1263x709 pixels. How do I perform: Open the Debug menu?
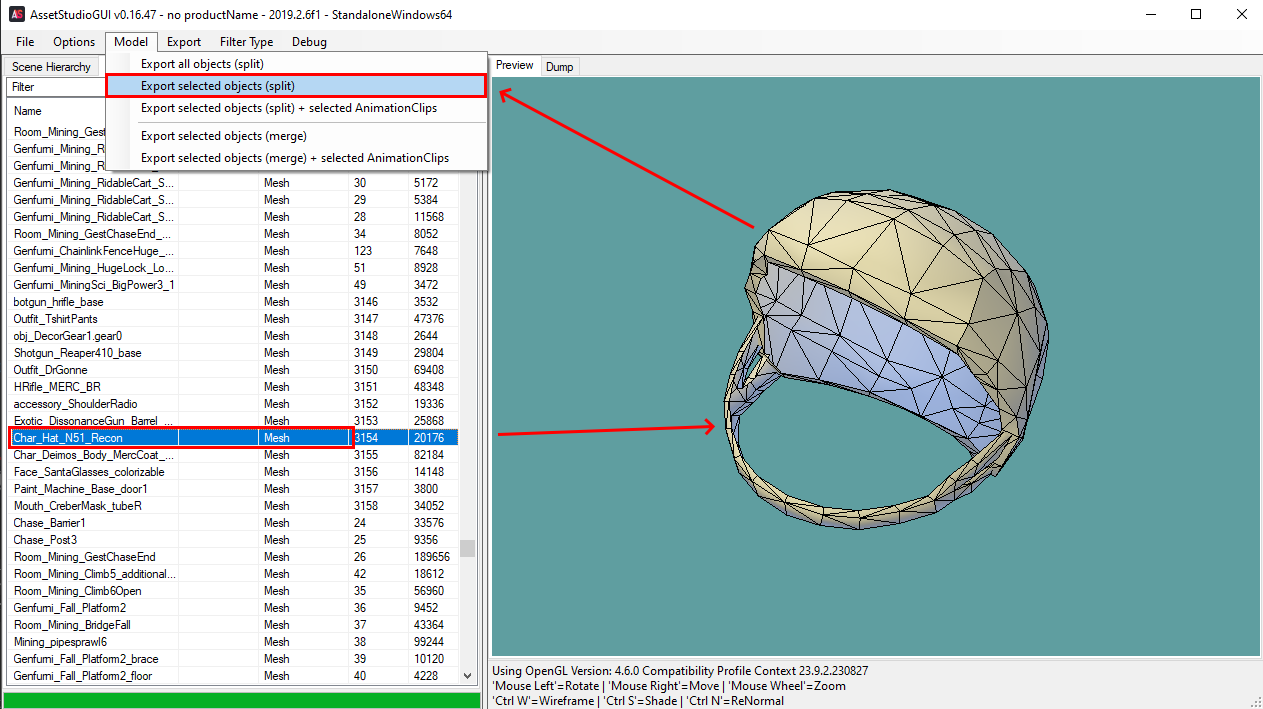pos(309,42)
